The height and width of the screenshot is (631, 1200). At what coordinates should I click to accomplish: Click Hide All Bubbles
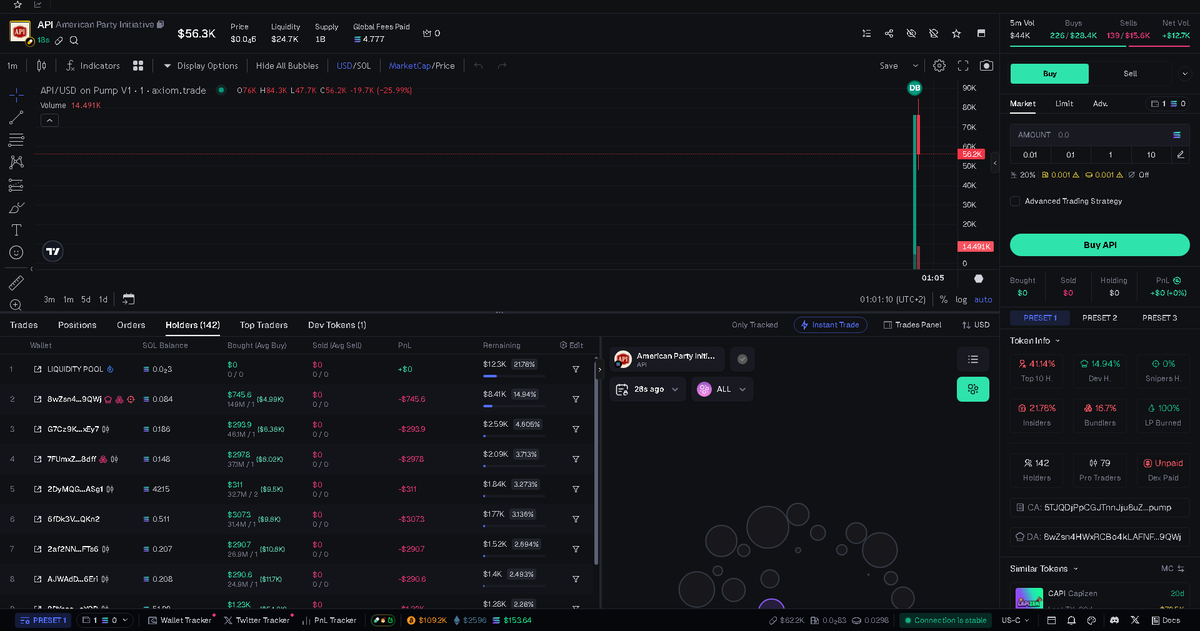click(287, 66)
